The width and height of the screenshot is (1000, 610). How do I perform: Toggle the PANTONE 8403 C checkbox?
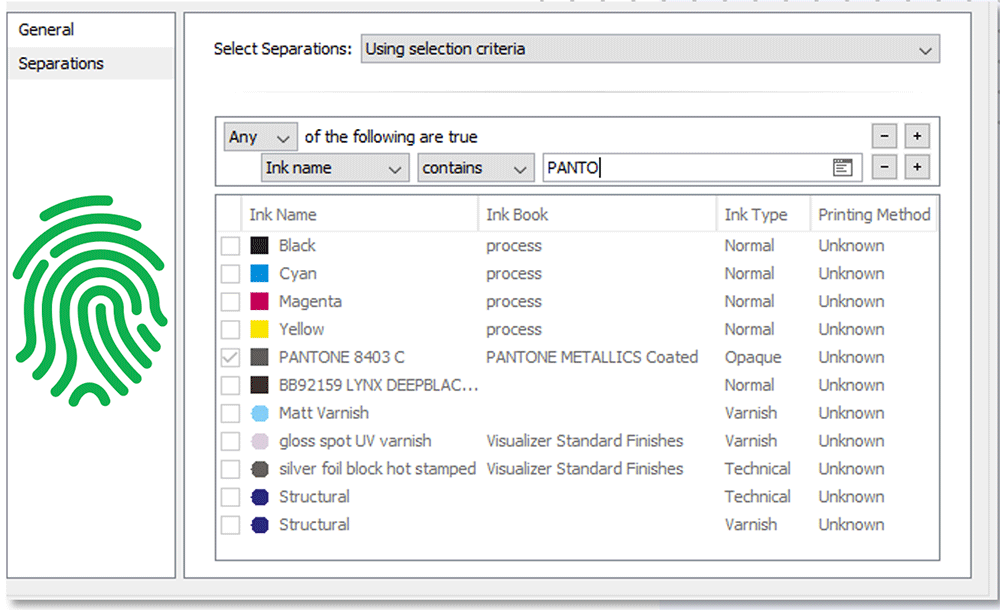coord(230,357)
